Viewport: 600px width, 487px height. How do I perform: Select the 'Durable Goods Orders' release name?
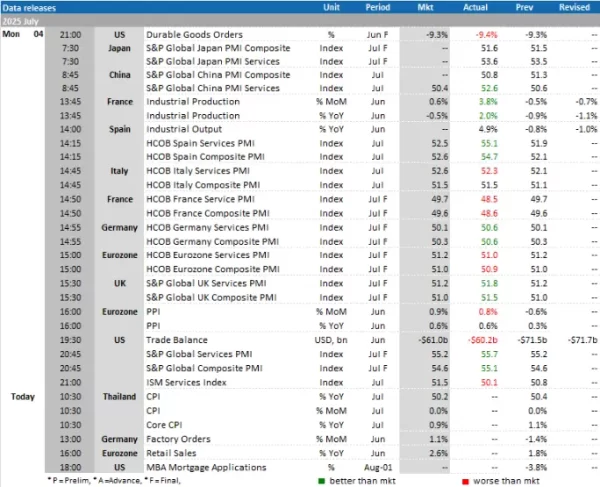(194, 34)
